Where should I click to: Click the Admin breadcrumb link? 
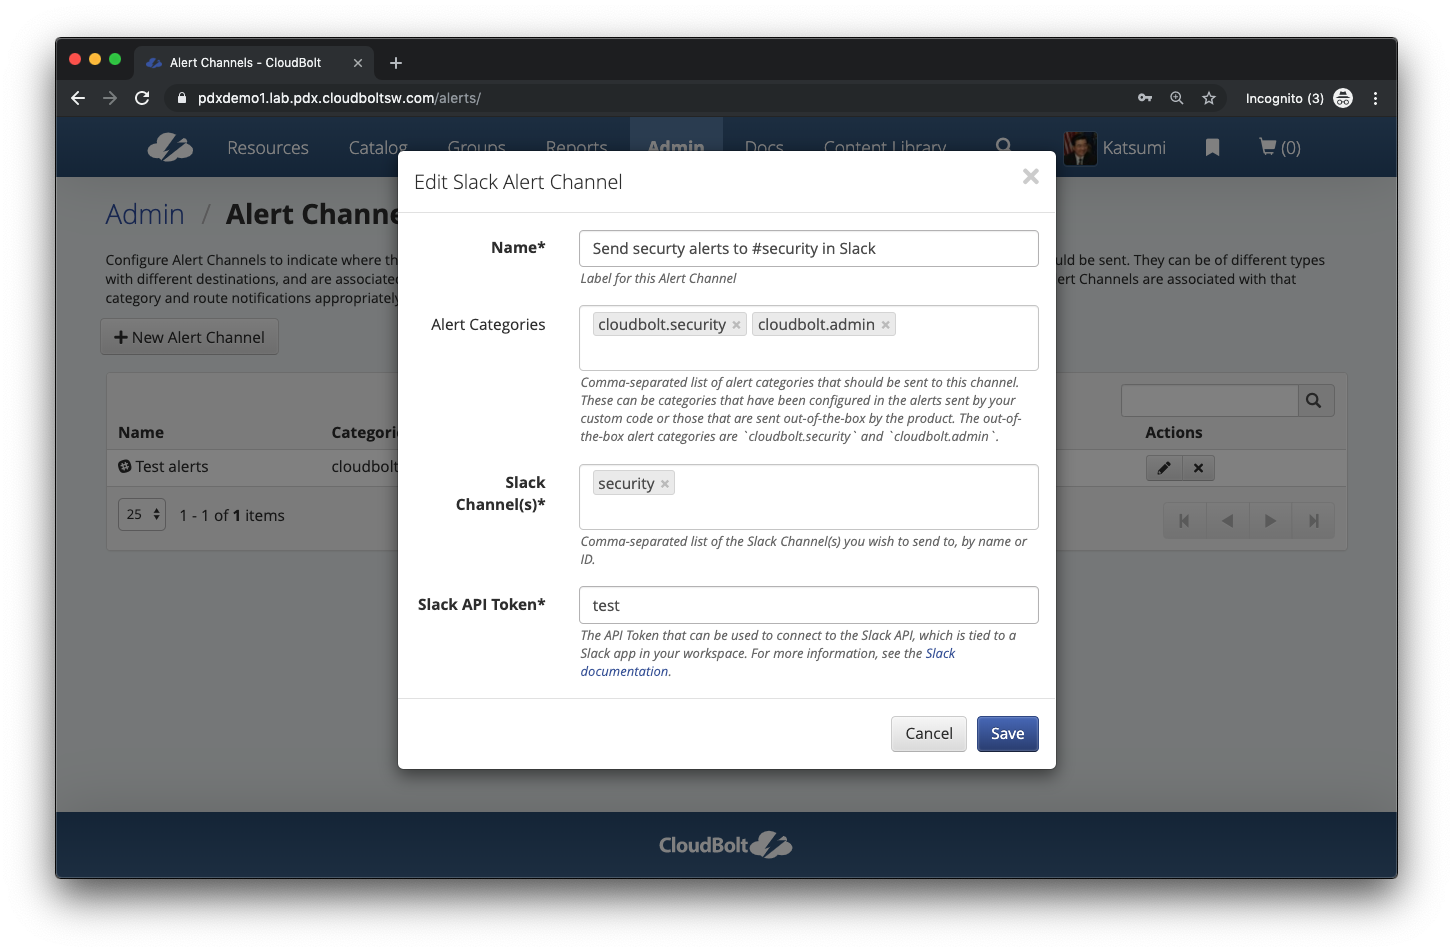[x=145, y=215]
